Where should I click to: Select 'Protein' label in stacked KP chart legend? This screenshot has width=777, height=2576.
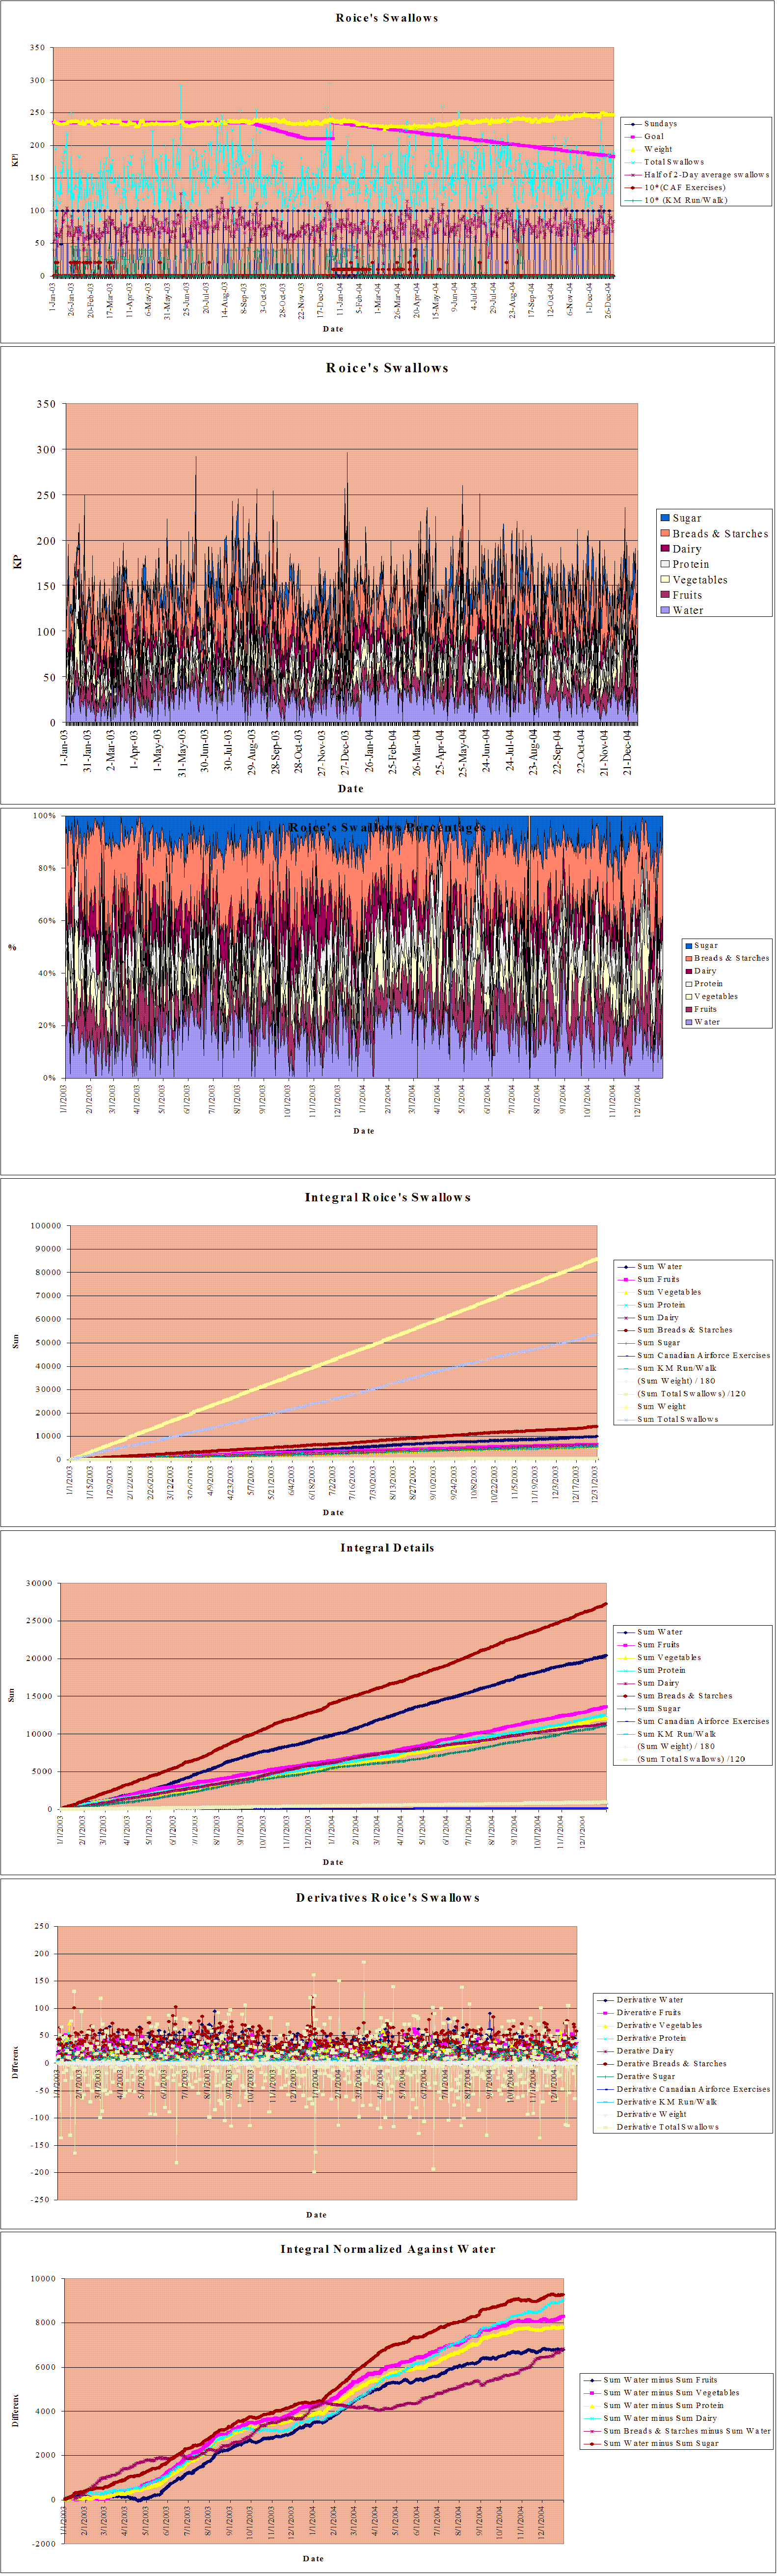point(690,564)
